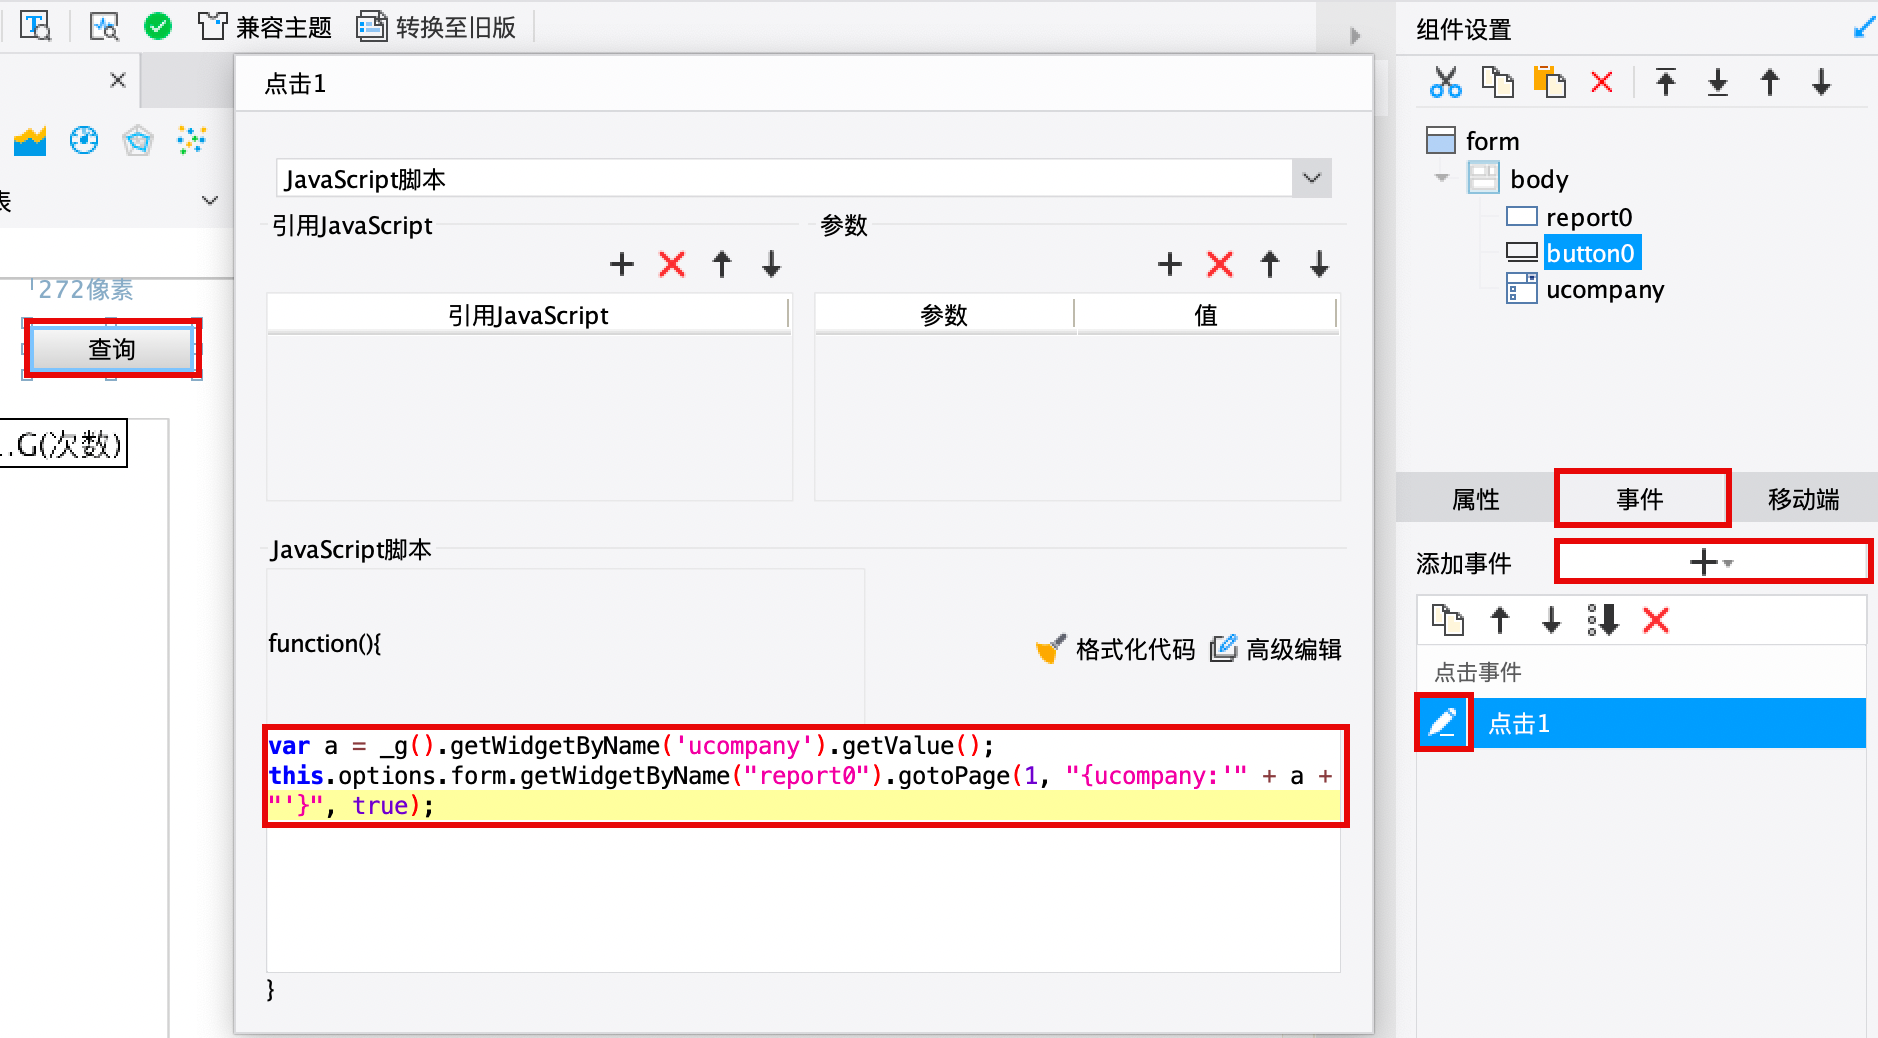1878x1038 pixels.
Task: Click the 引用JavaScript column header
Action: tap(528, 315)
